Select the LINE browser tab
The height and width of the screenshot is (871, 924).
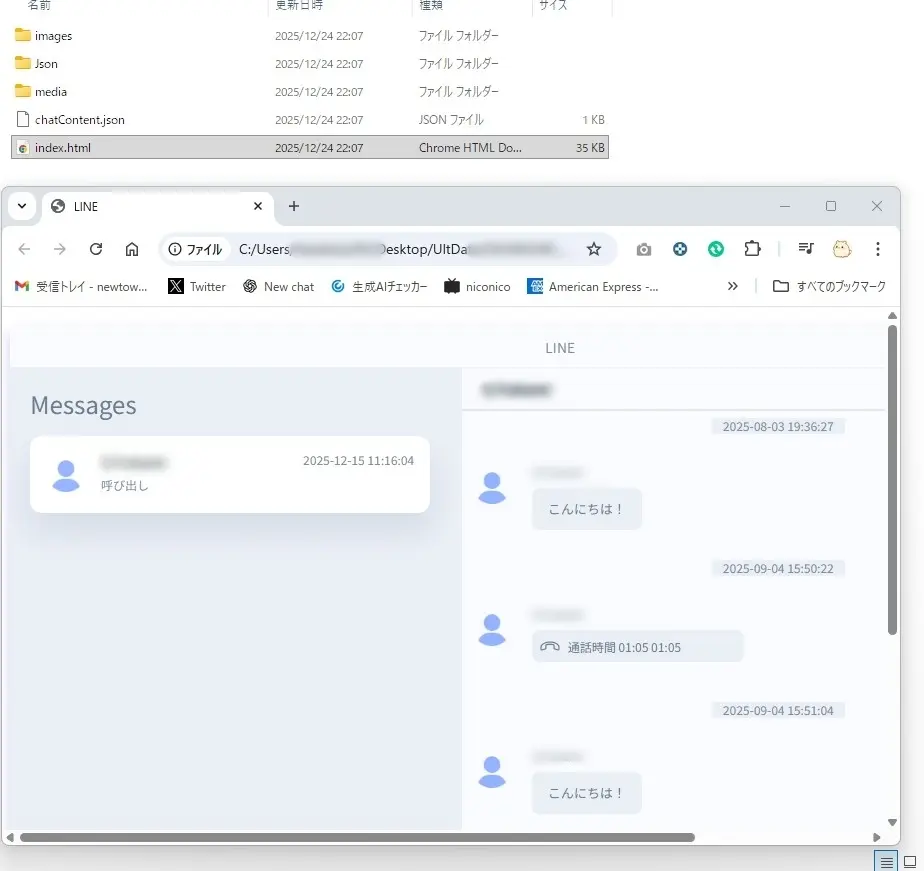point(150,206)
